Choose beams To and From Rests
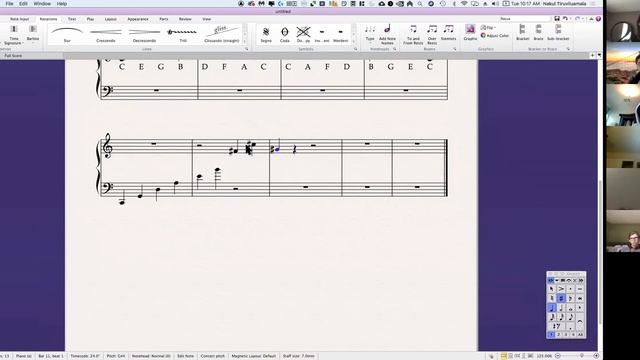The image size is (640, 360). [x=413, y=34]
